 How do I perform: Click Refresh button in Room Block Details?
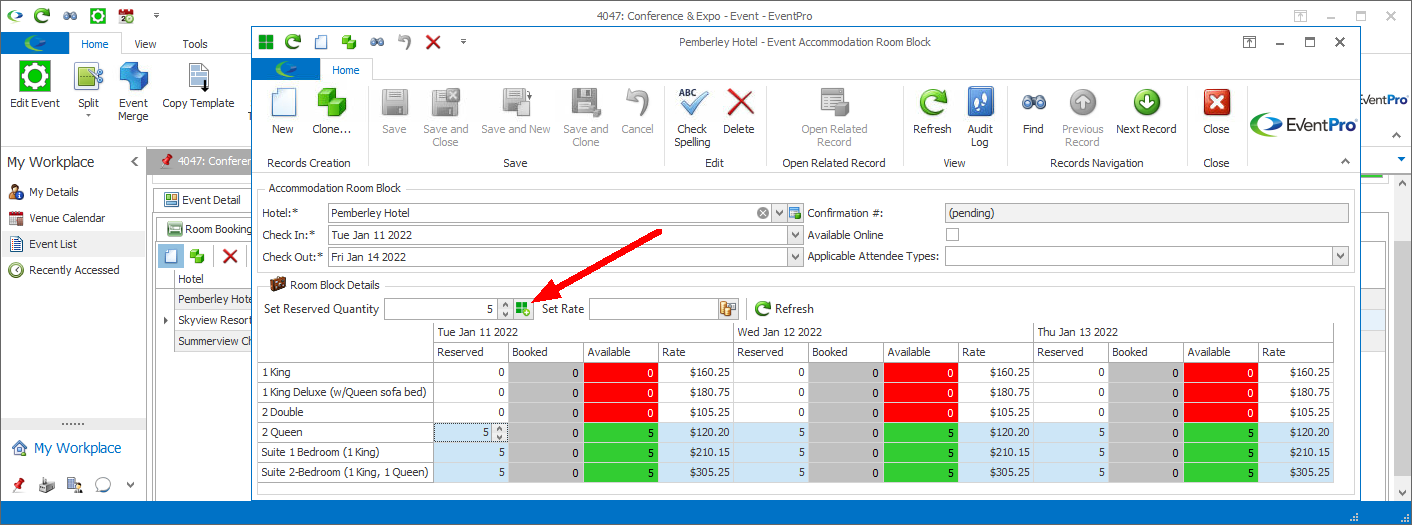[785, 309]
